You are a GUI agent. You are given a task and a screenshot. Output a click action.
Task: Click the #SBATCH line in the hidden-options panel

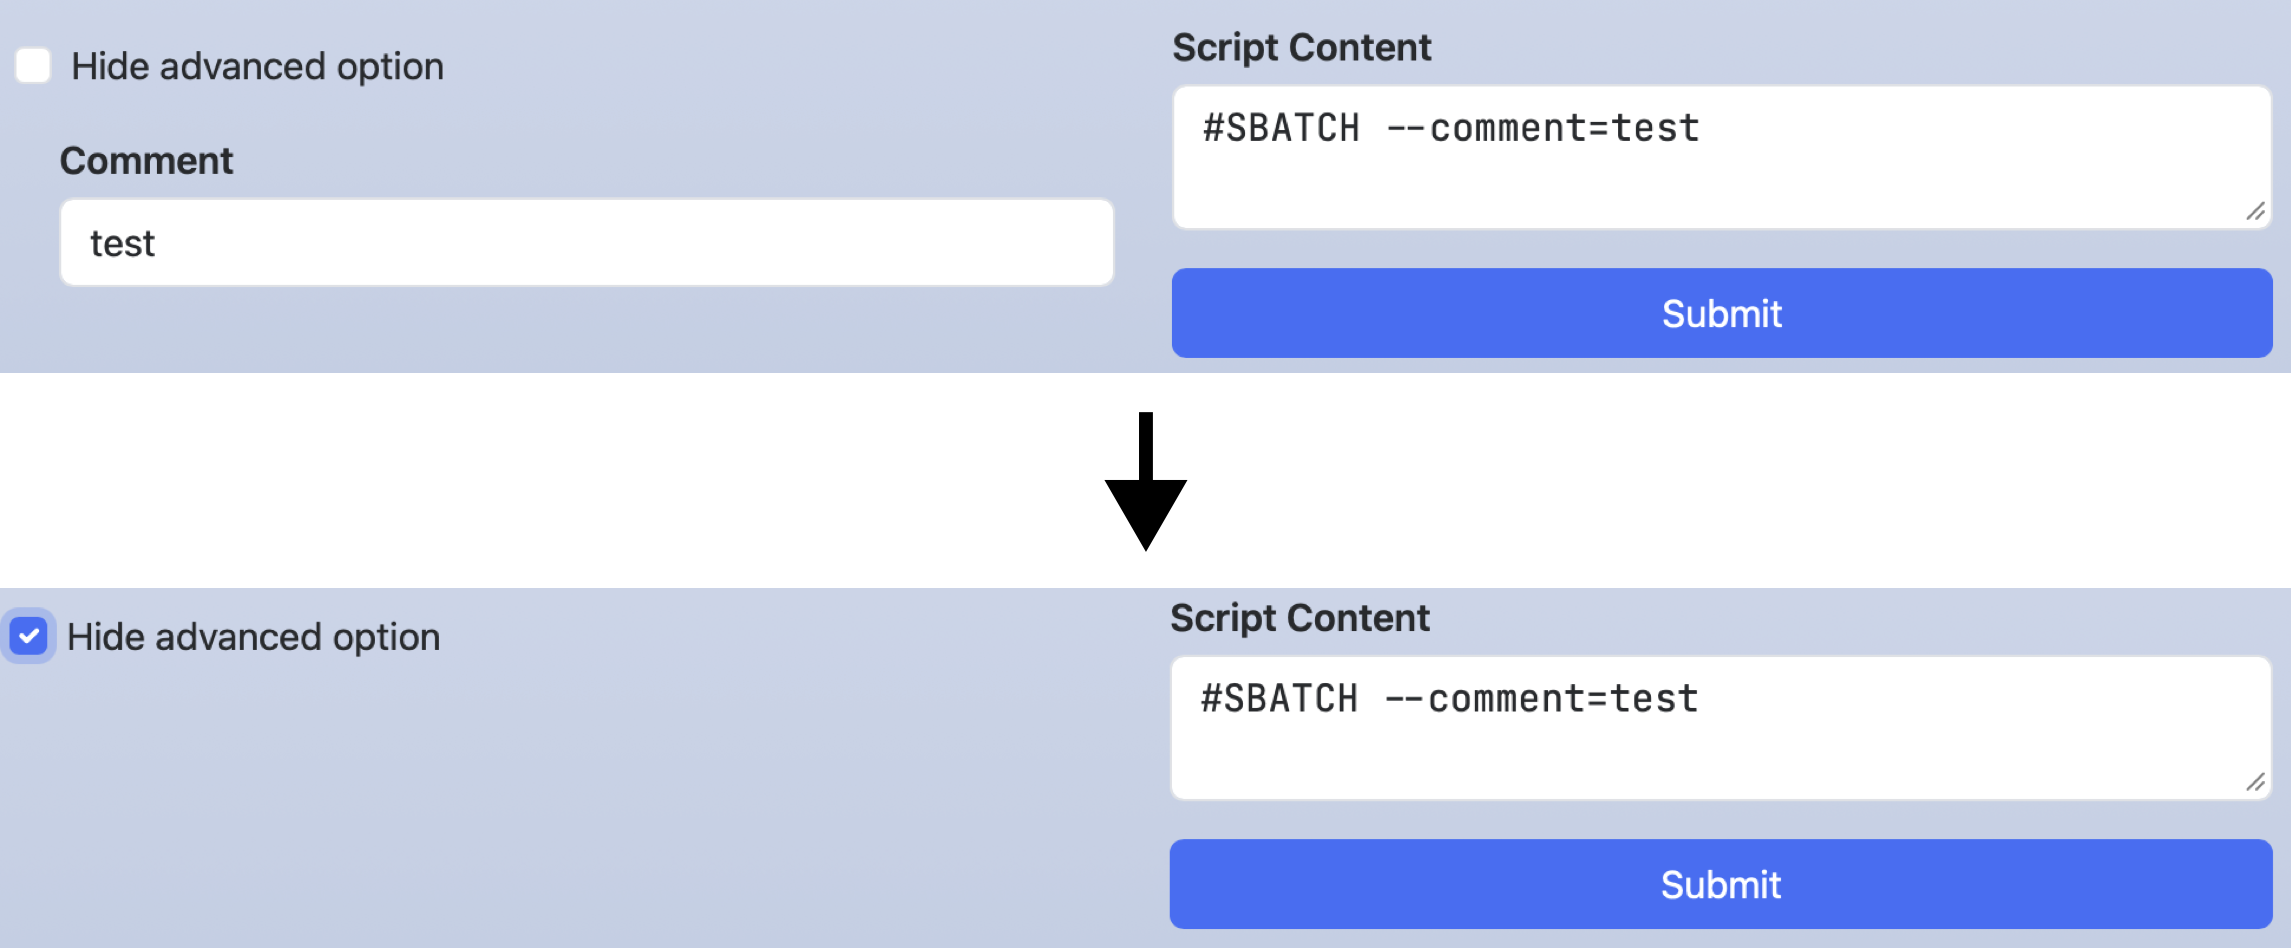point(1449,699)
